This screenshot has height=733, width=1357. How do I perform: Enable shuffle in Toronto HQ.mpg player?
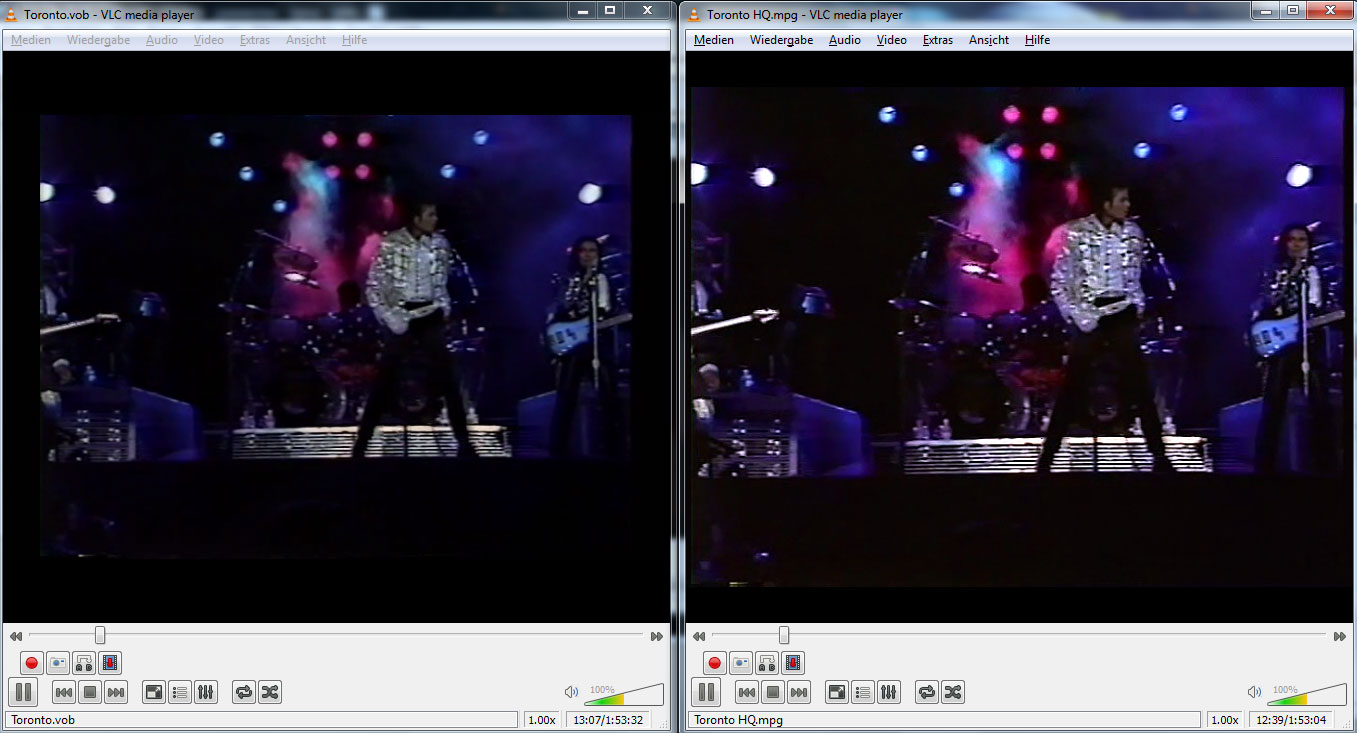coord(953,692)
